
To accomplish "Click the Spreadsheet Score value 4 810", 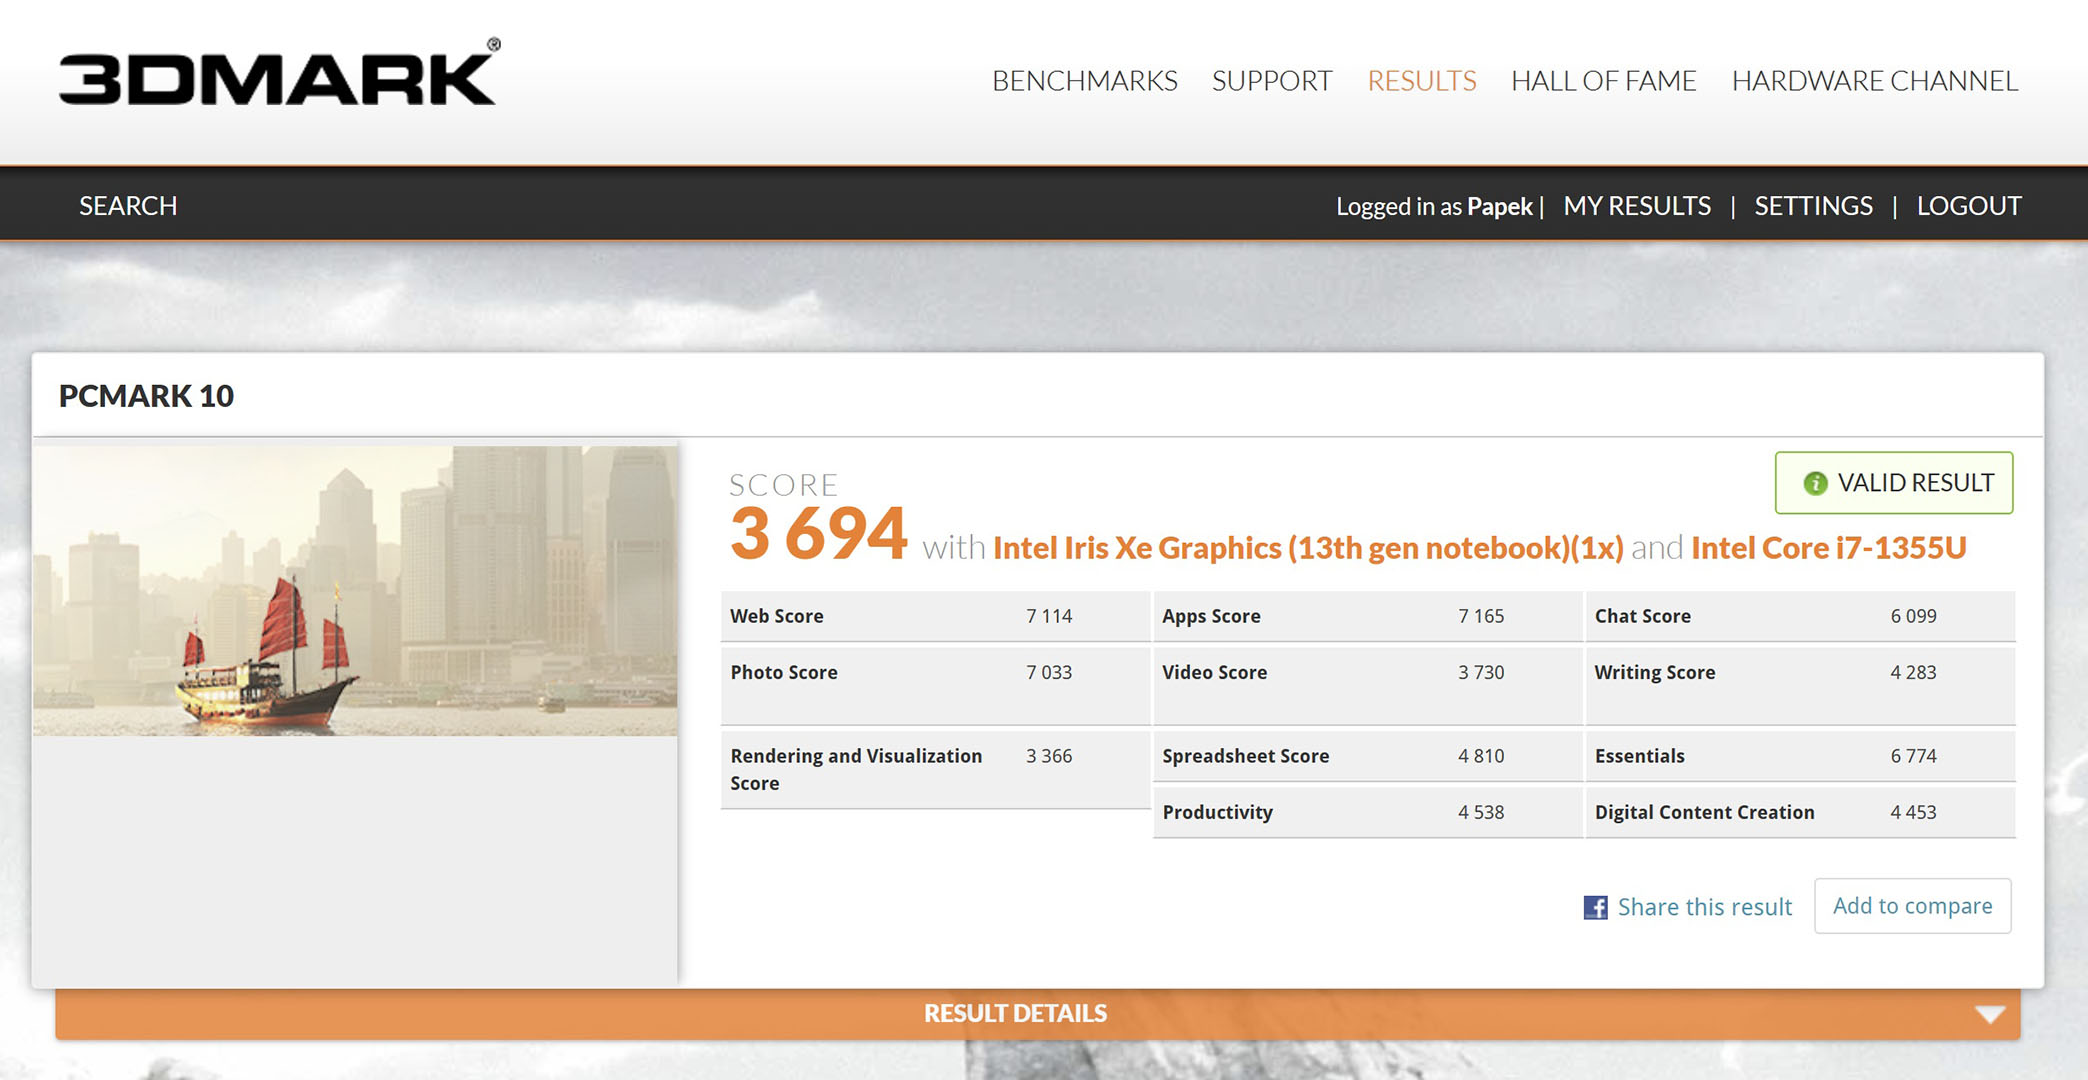I will point(1481,756).
